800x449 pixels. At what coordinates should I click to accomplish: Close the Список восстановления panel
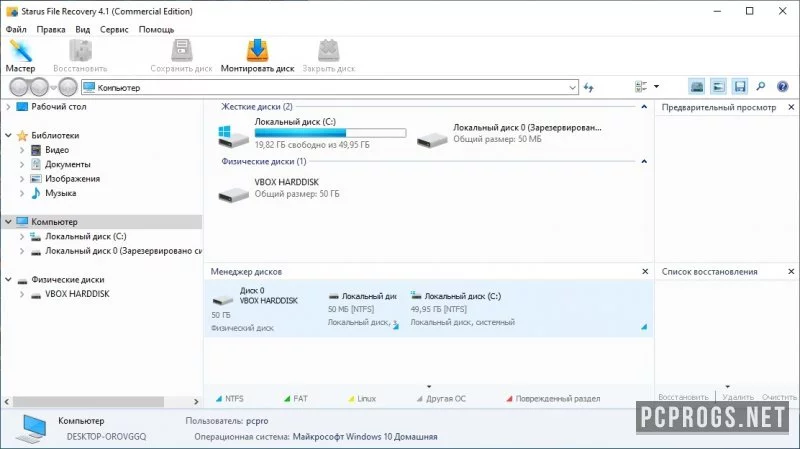791,271
